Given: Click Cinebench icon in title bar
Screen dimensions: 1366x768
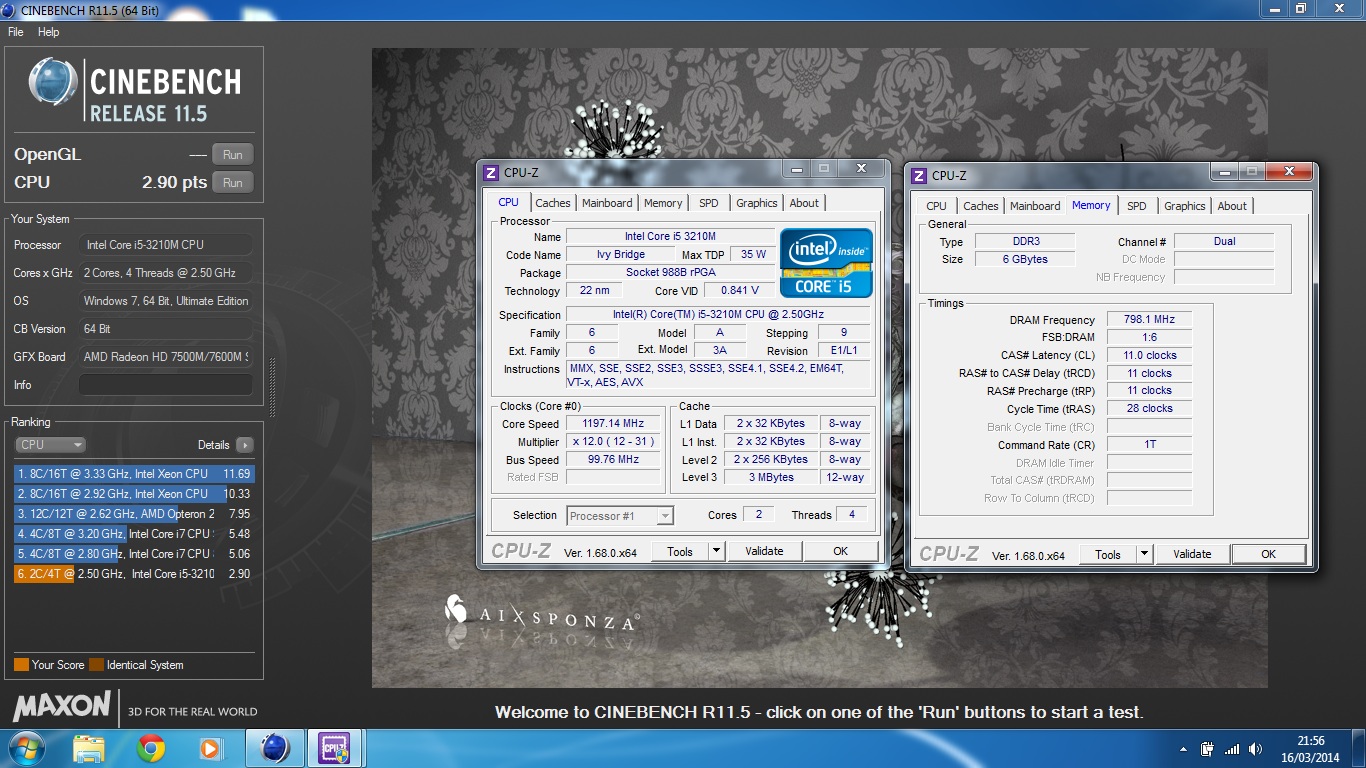Looking at the screenshot, I should coord(9,10).
